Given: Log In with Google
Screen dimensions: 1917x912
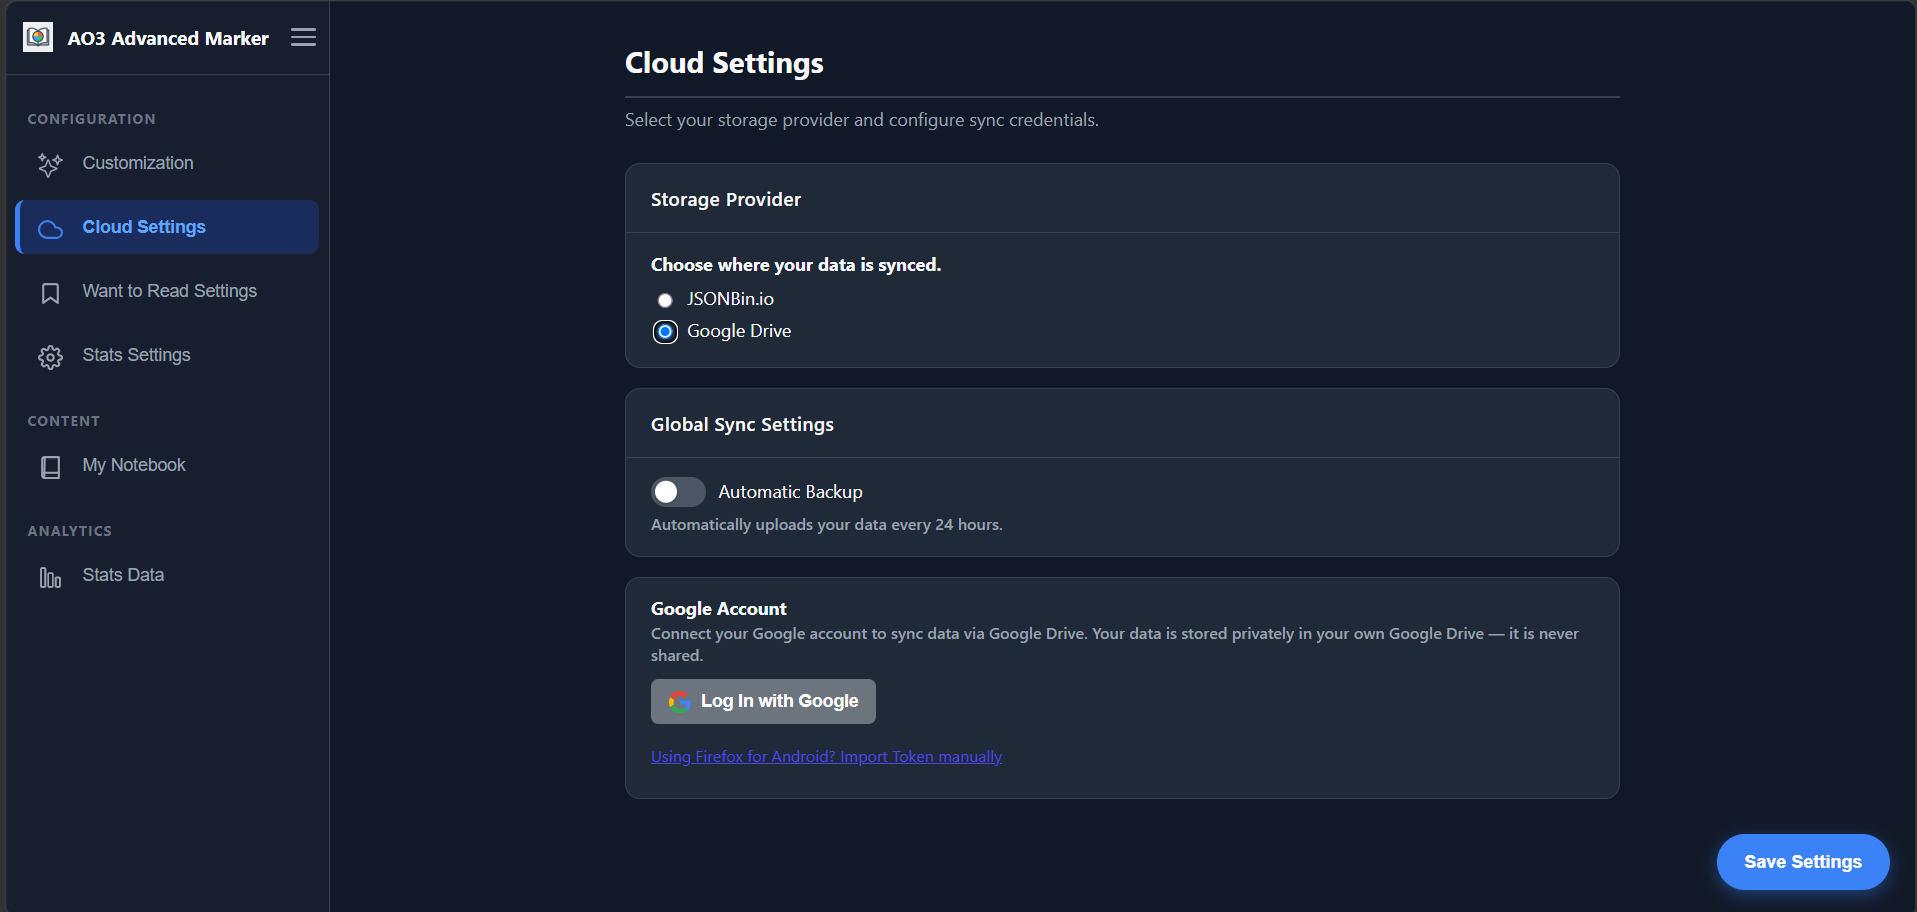Looking at the screenshot, I should coord(763,701).
